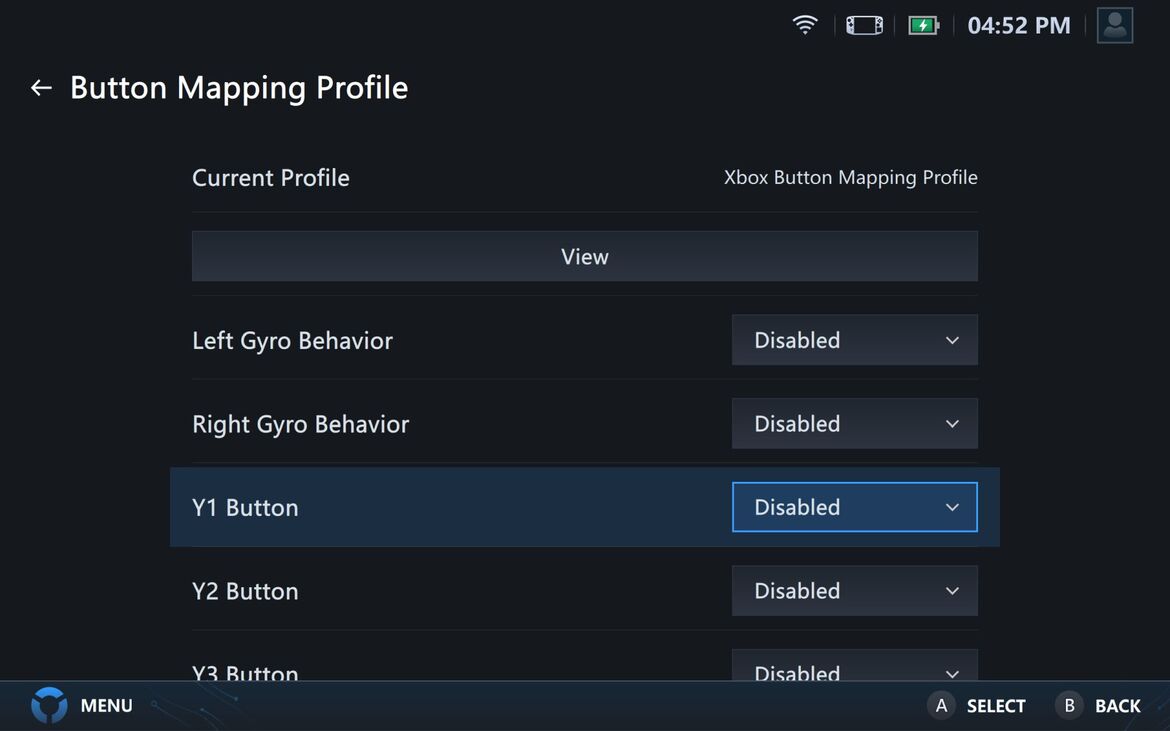The image size is (1170, 731).
Task: Open the Y3 Button dropdown
Action: 854,668
